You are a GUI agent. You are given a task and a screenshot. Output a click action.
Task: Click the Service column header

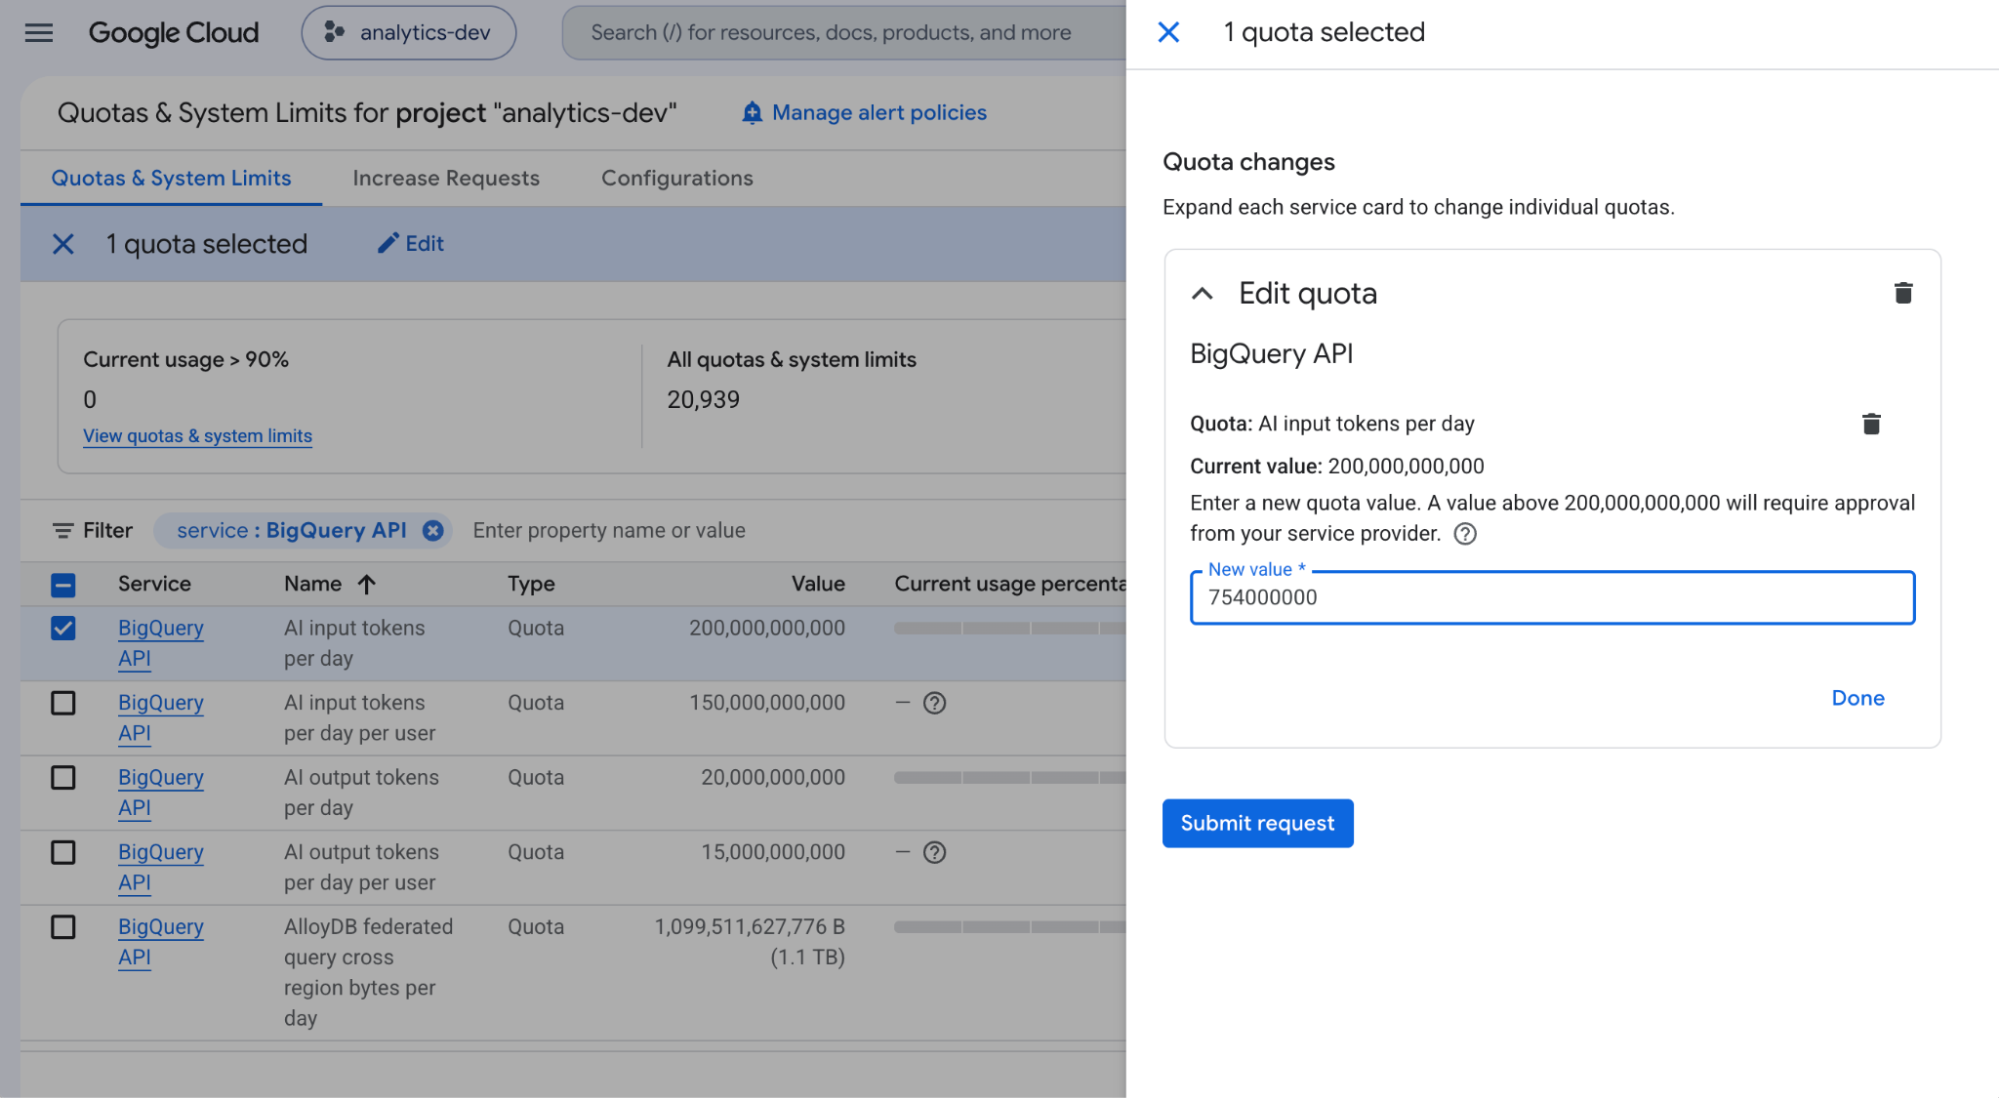(x=154, y=584)
